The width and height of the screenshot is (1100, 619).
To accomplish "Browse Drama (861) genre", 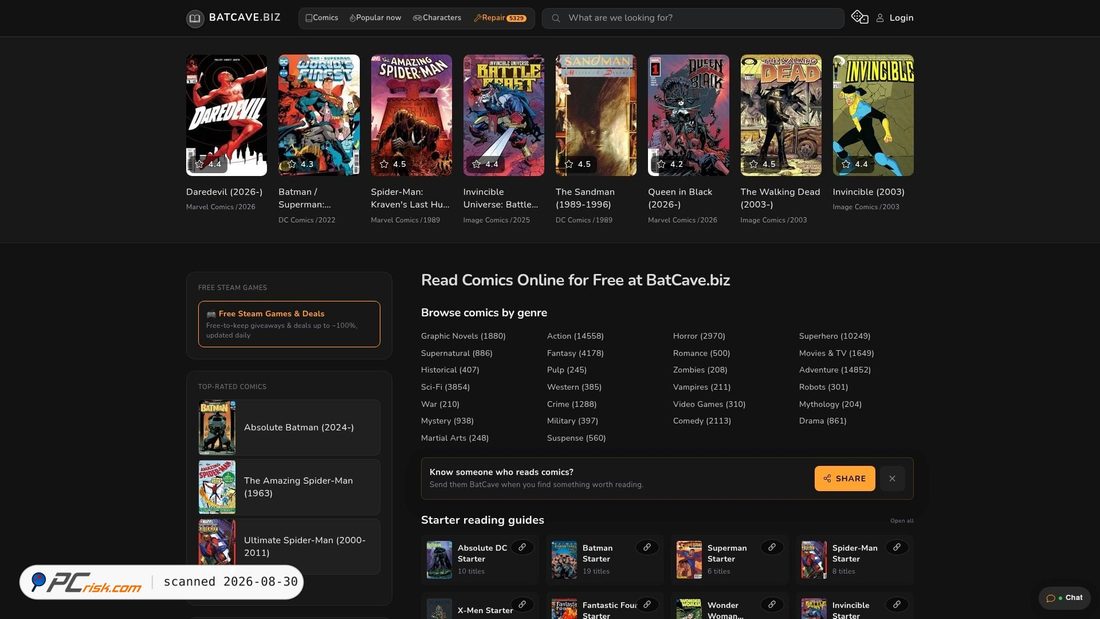I will pos(822,421).
